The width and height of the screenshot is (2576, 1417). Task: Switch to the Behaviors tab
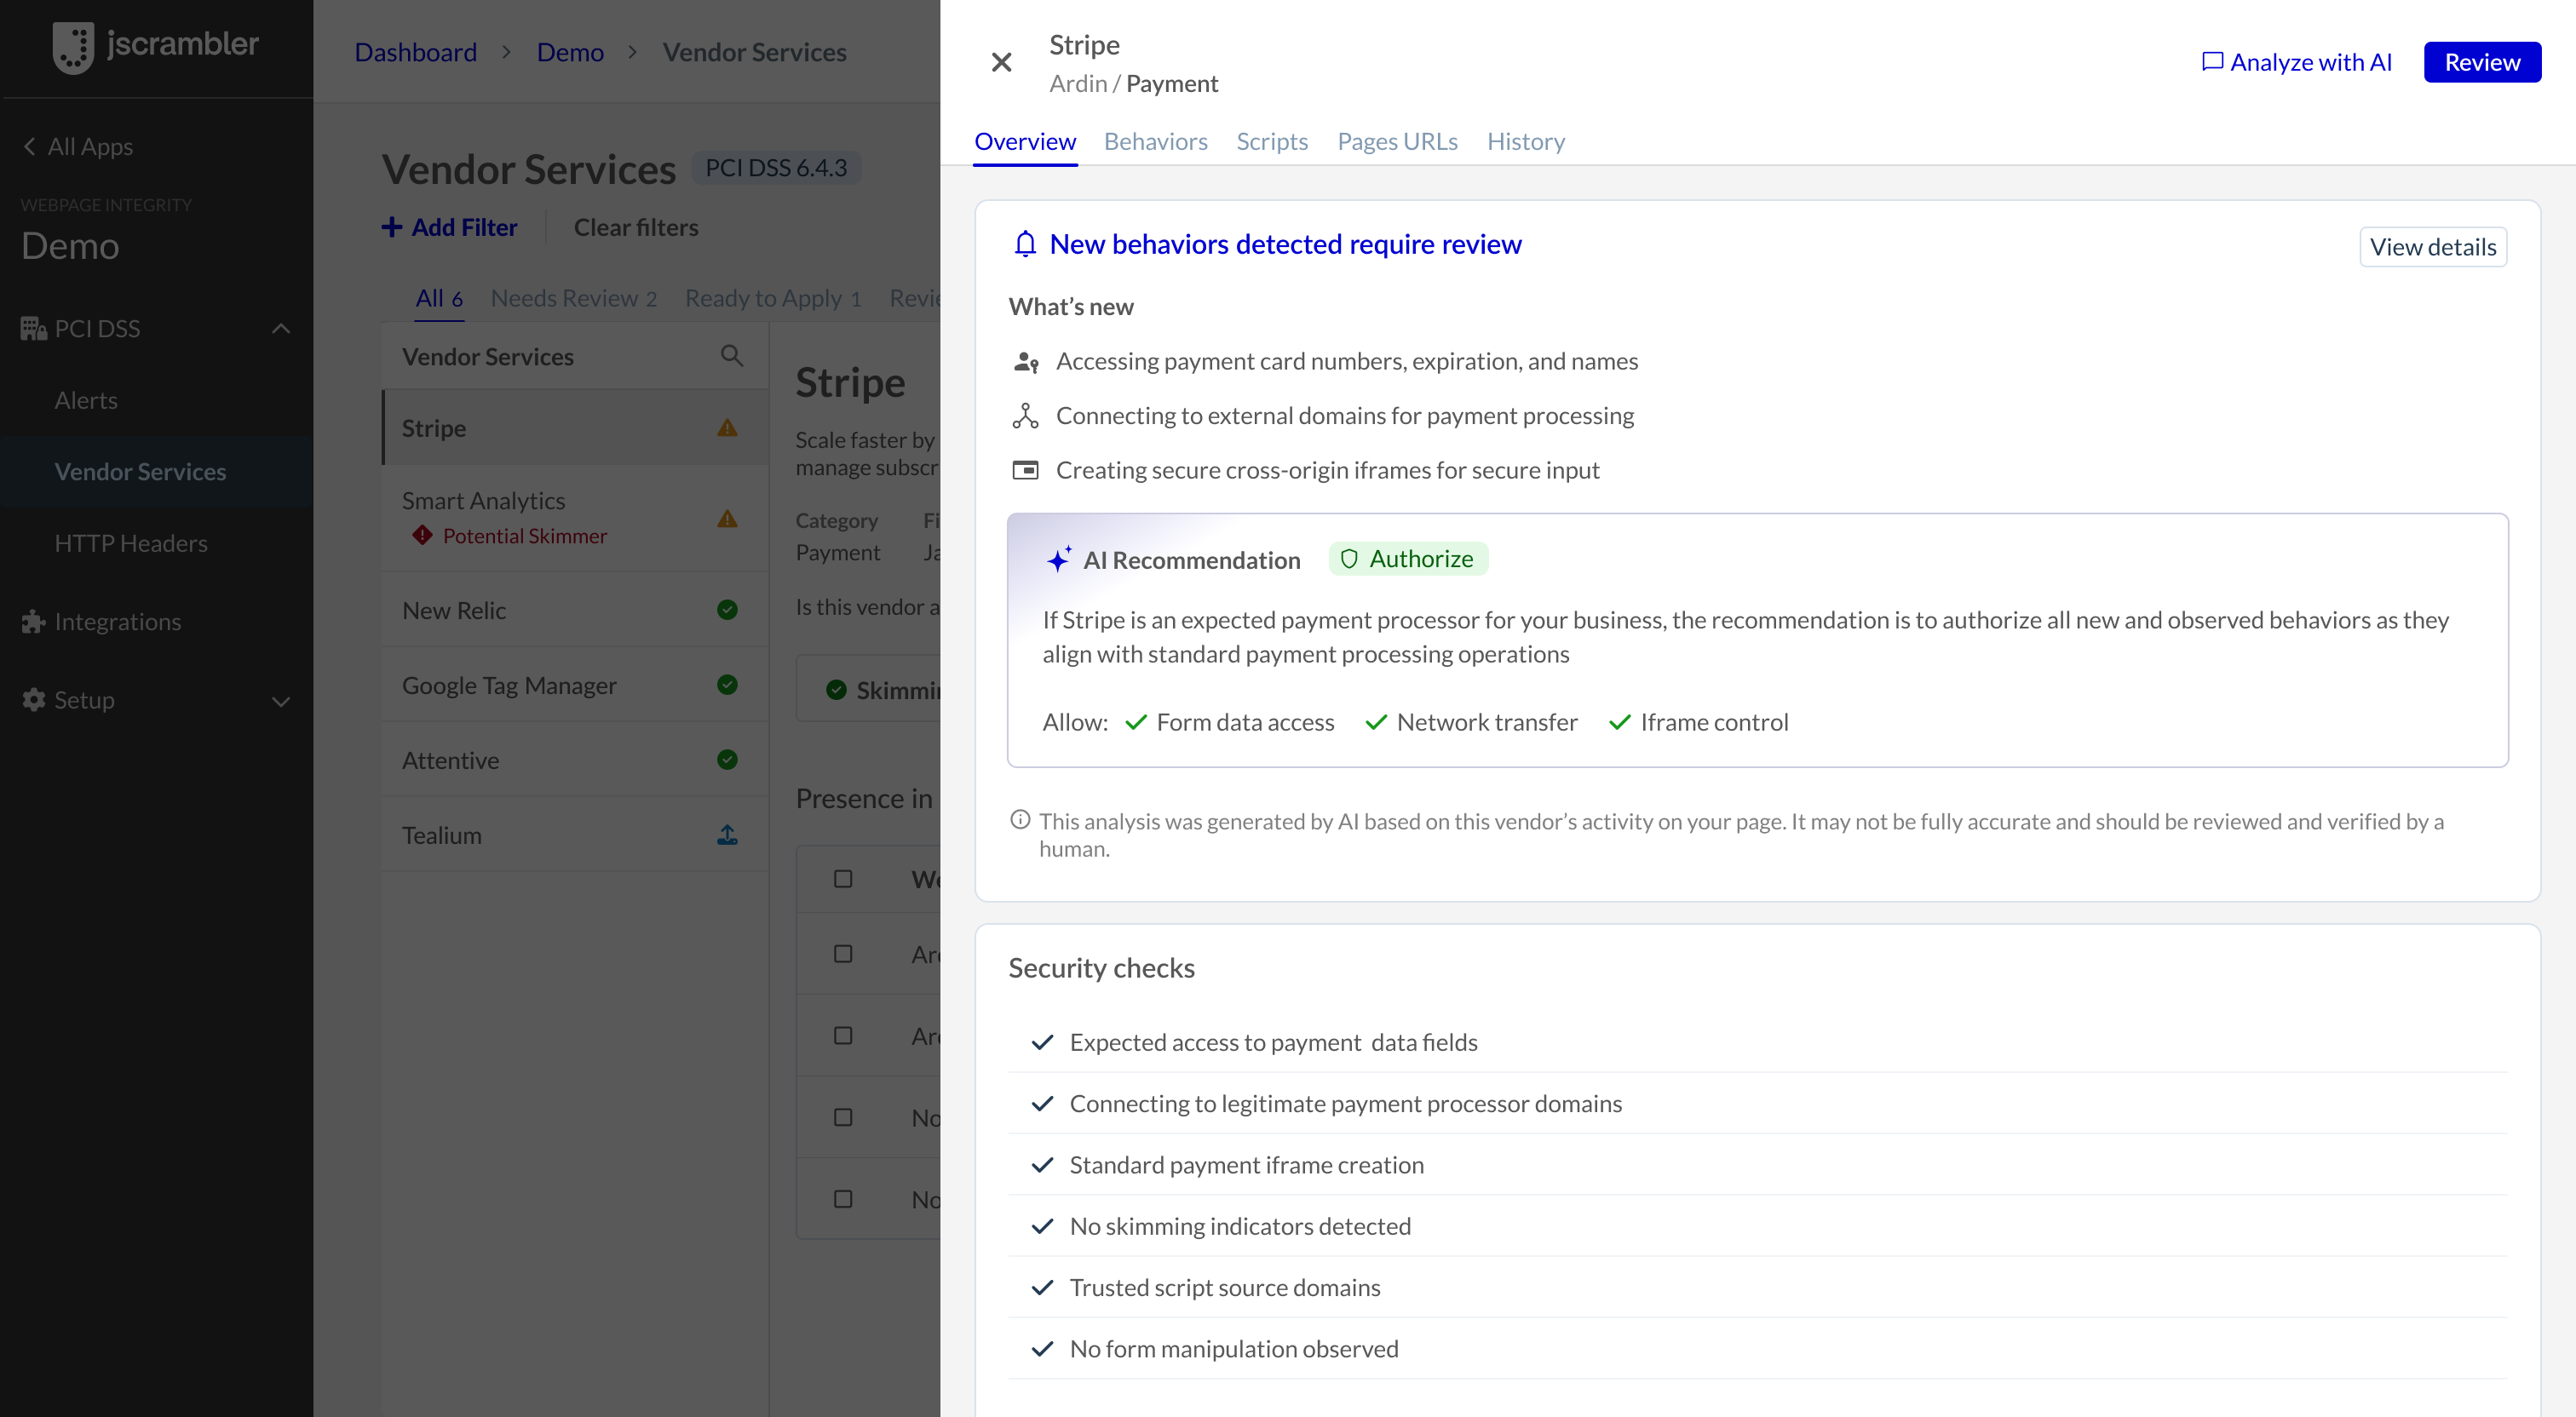coord(1155,141)
